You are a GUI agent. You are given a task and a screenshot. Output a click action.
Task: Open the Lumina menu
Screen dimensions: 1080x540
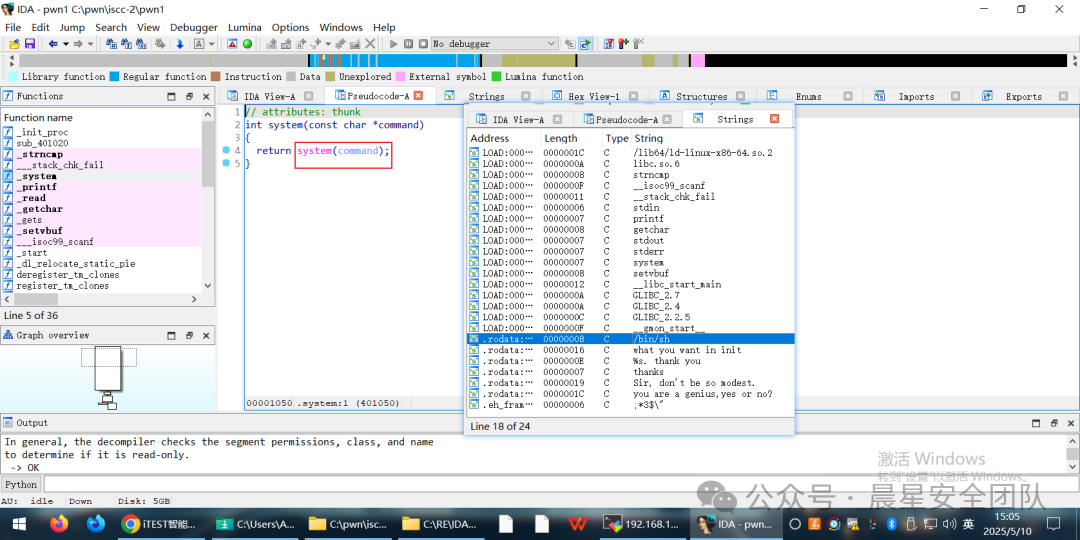click(245, 28)
